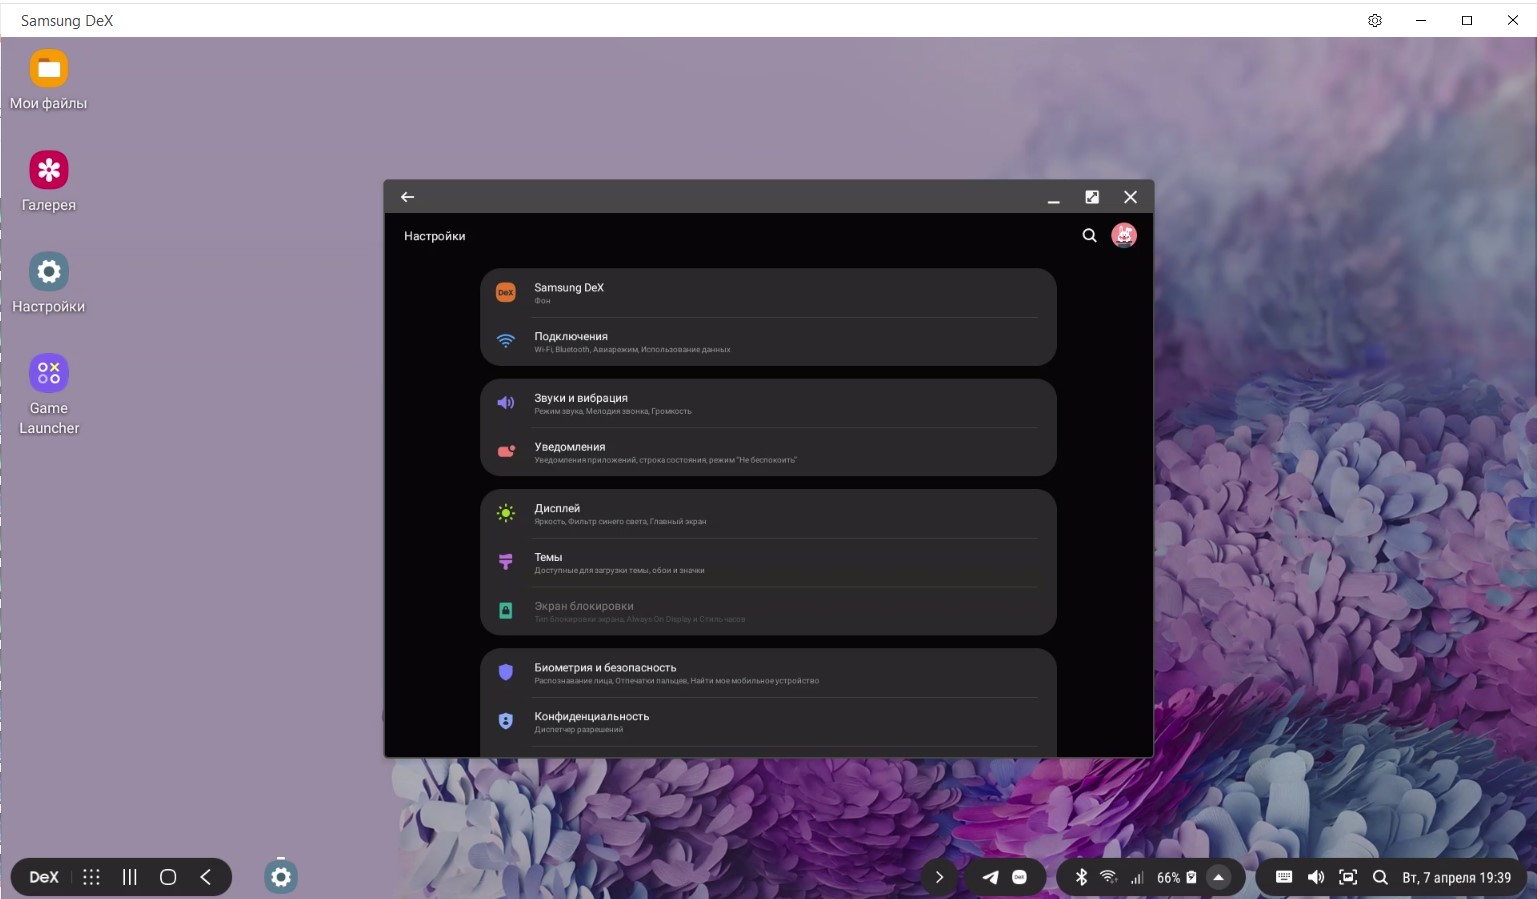Open the Дисплей settings section

(x=768, y=514)
